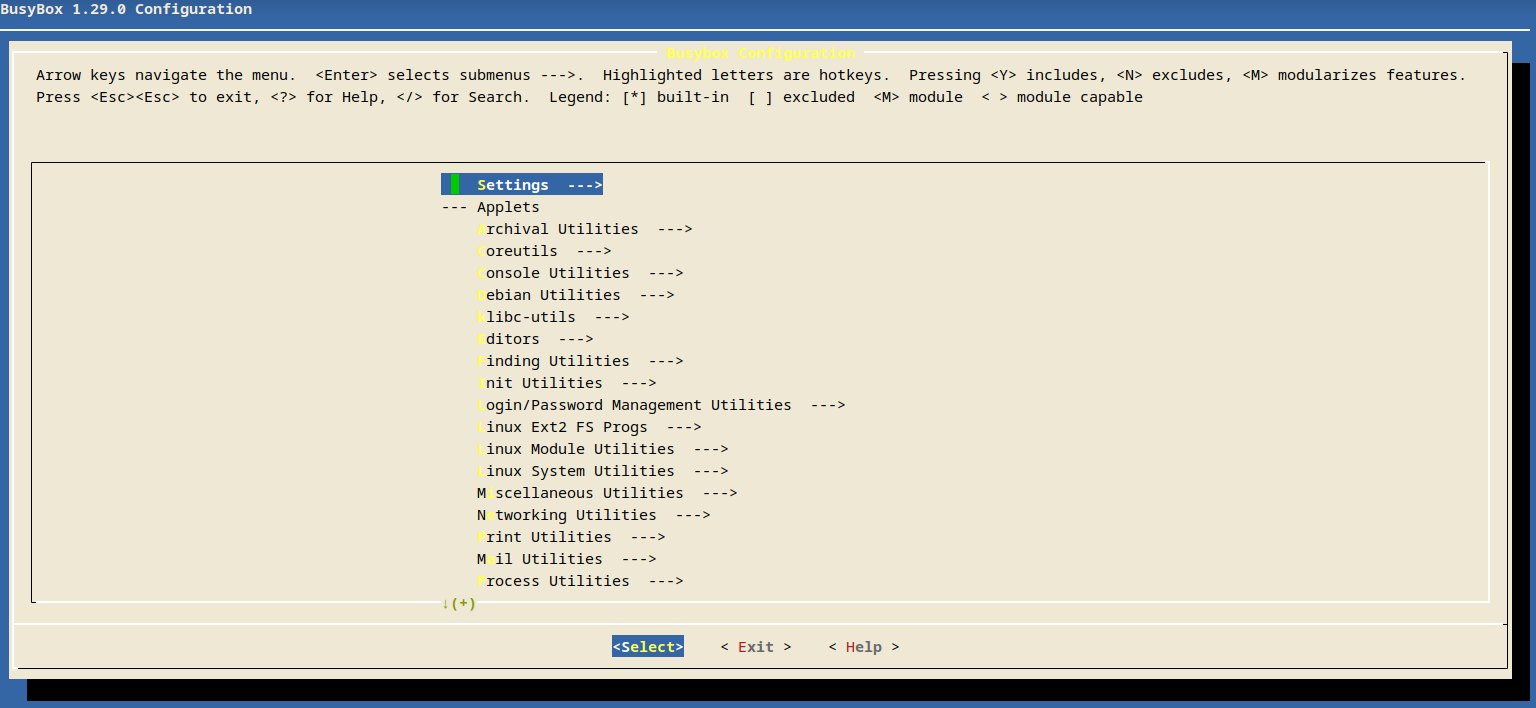Click the 'BusyBox 1.29.0 Configuration' header text
The width and height of the screenshot is (1536, 708).
[127, 9]
